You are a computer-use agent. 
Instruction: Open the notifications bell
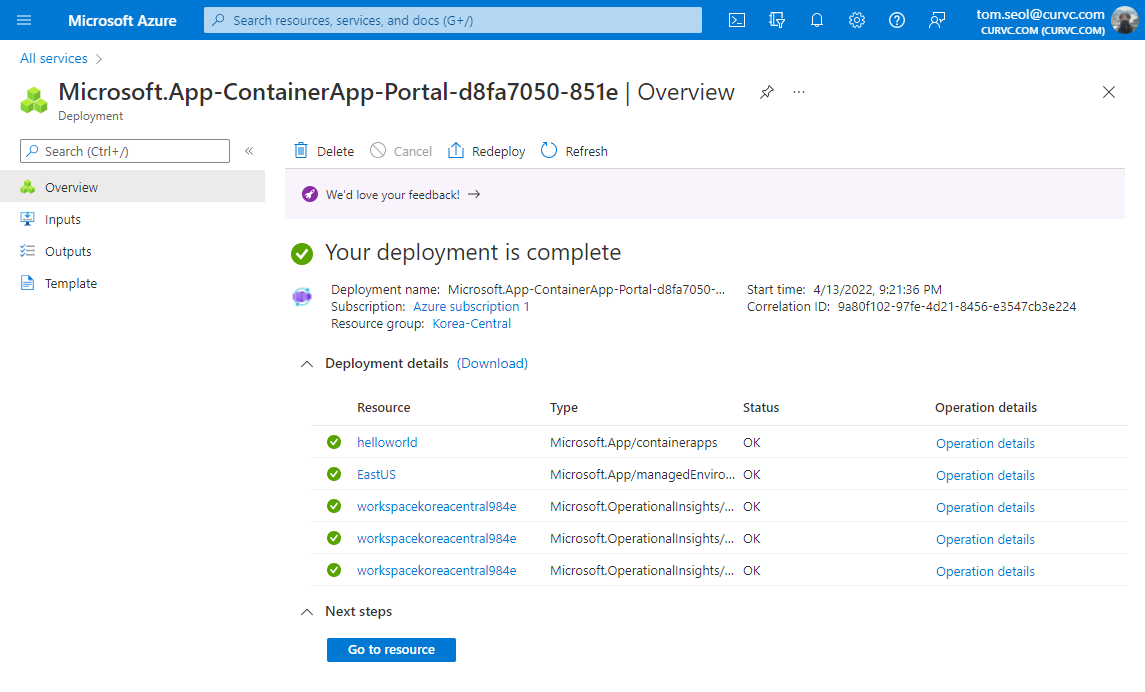[817, 20]
